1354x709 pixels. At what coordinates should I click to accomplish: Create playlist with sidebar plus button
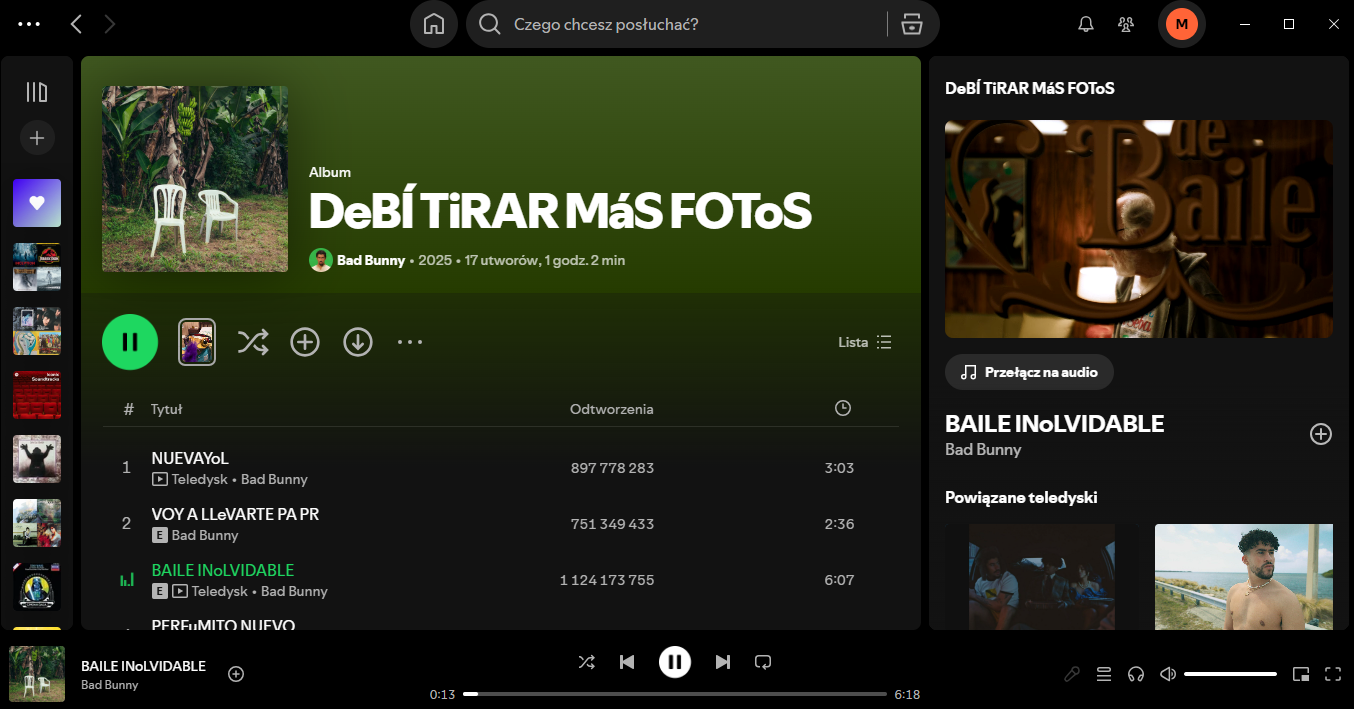(37, 138)
